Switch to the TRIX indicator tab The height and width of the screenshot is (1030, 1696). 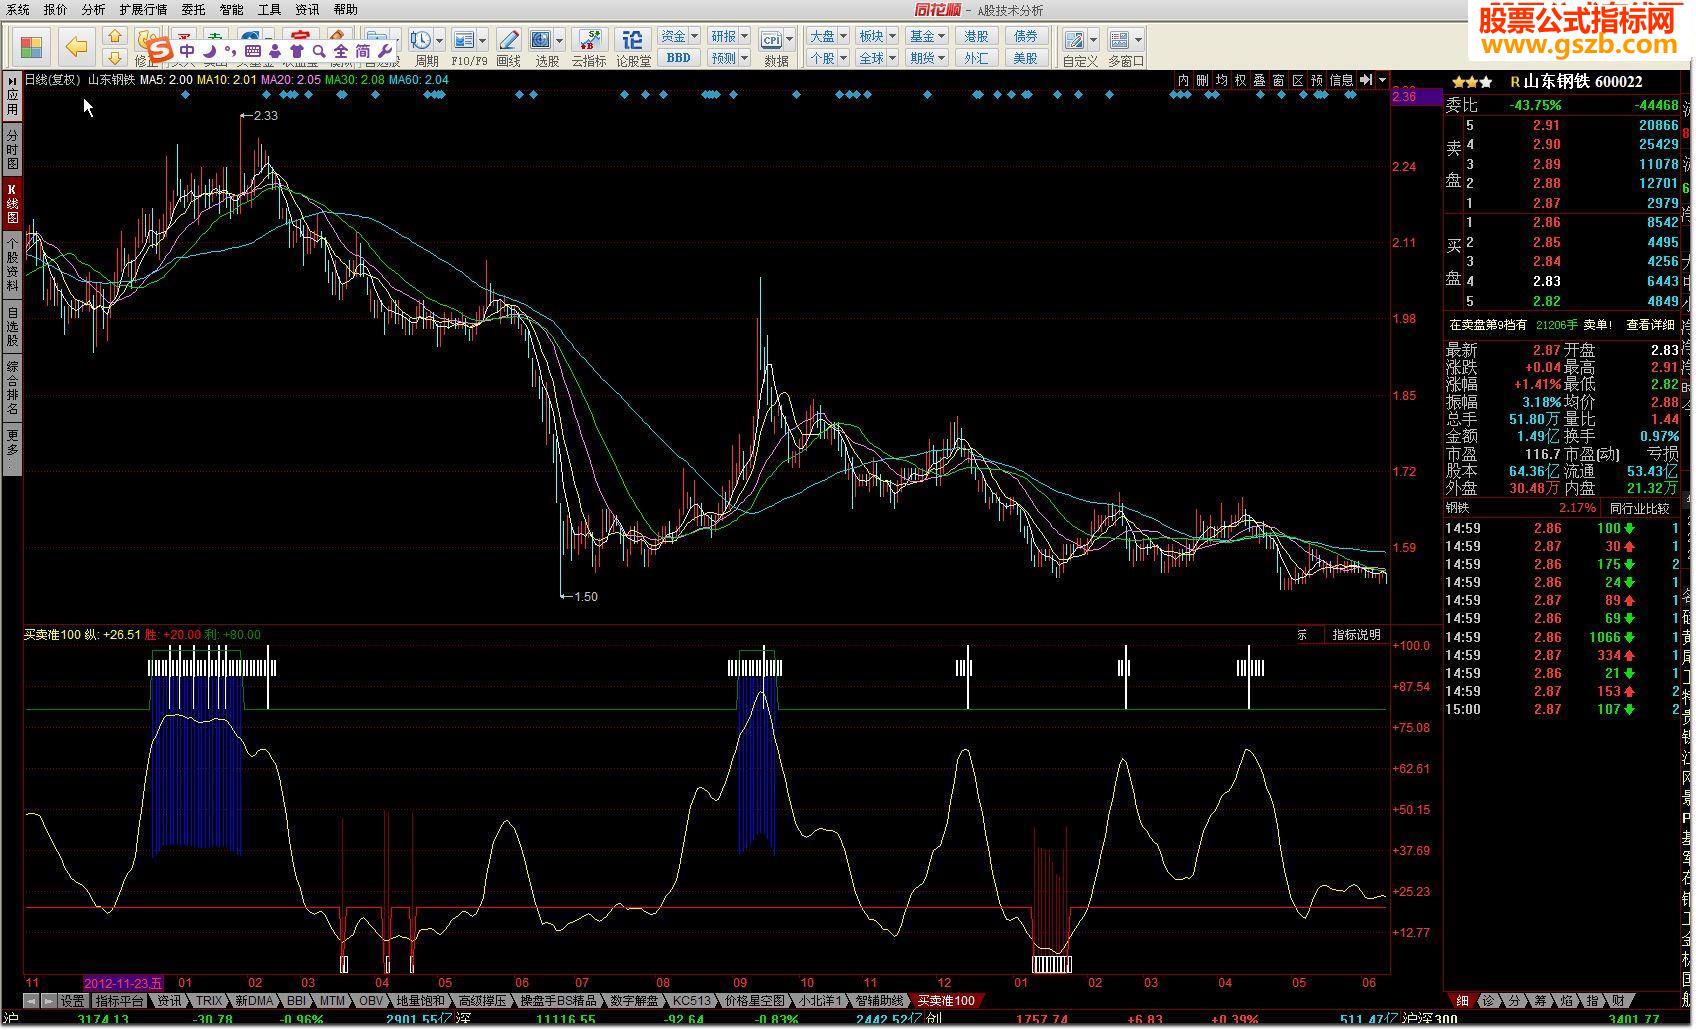tap(209, 1001)
